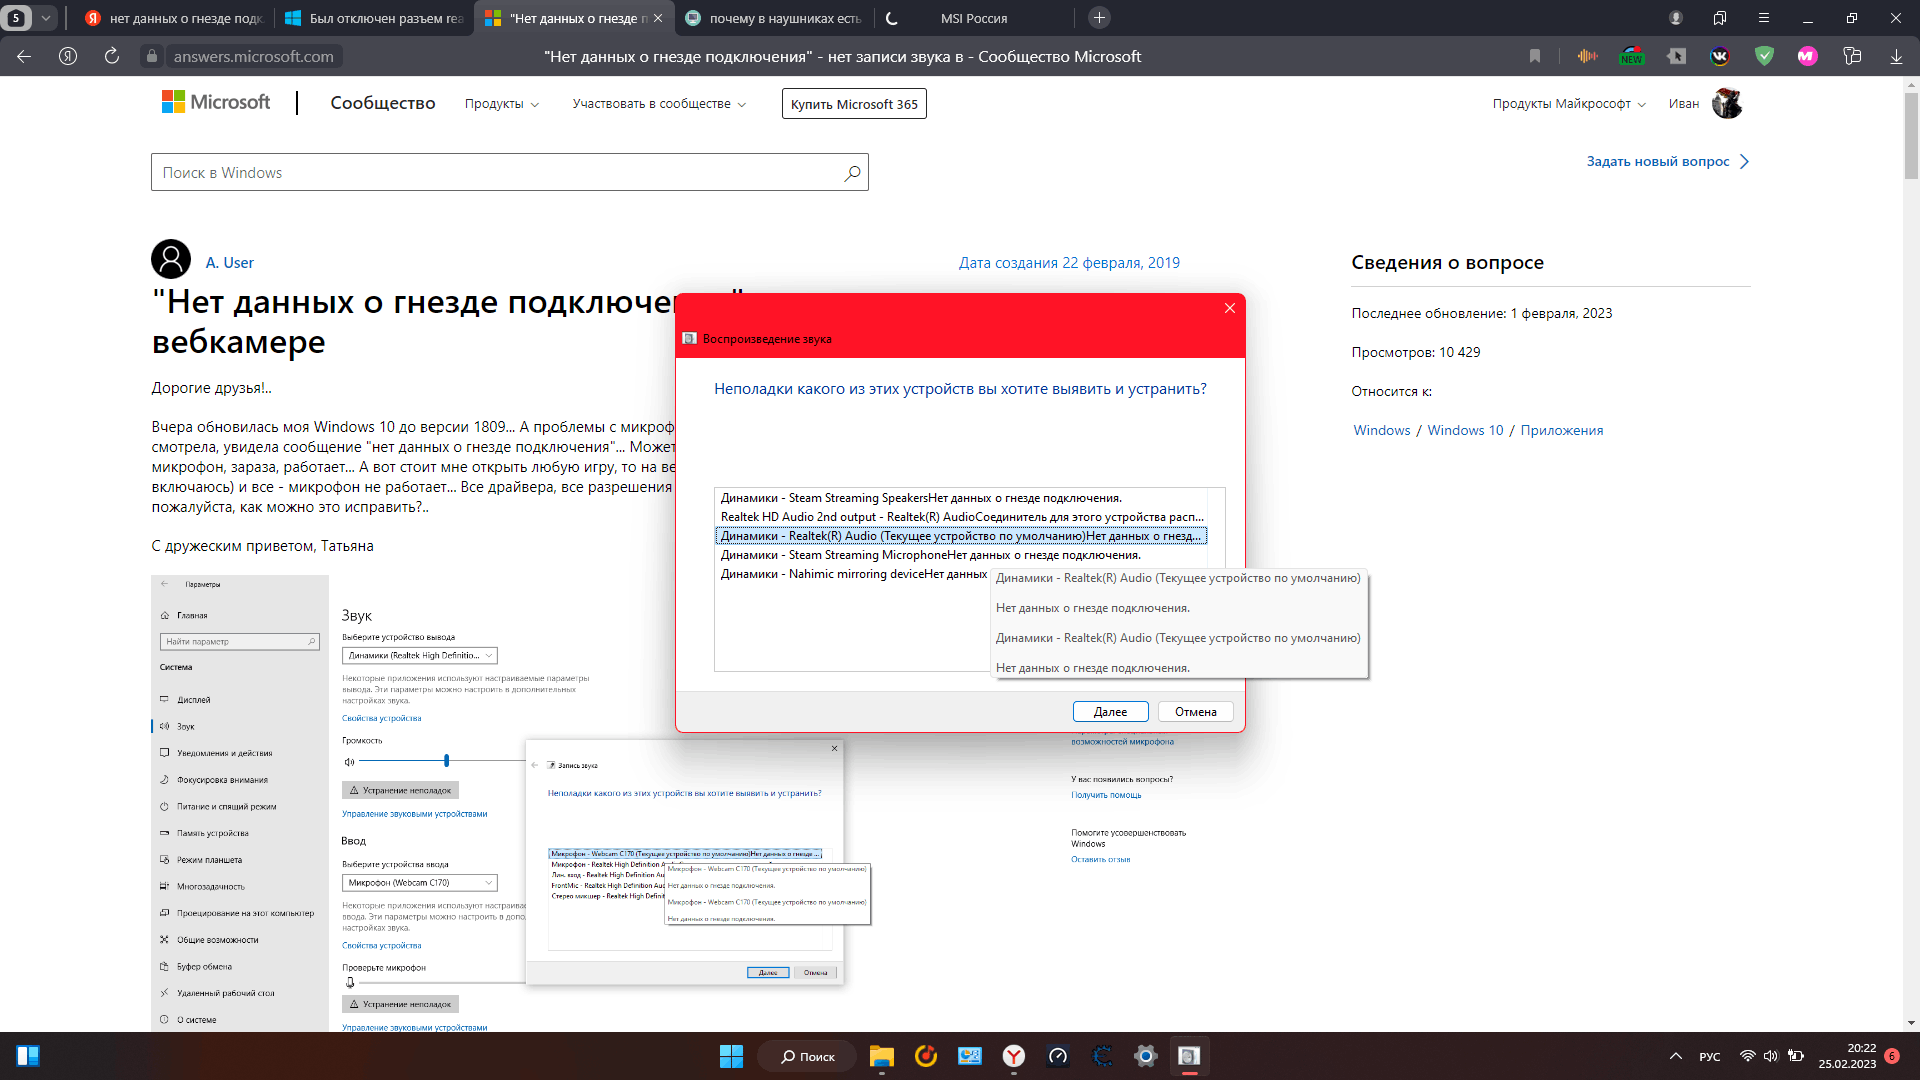Click Далее button in troubleshooter
Viewport: 1920px width, 1080px height.
[1110, 712]
